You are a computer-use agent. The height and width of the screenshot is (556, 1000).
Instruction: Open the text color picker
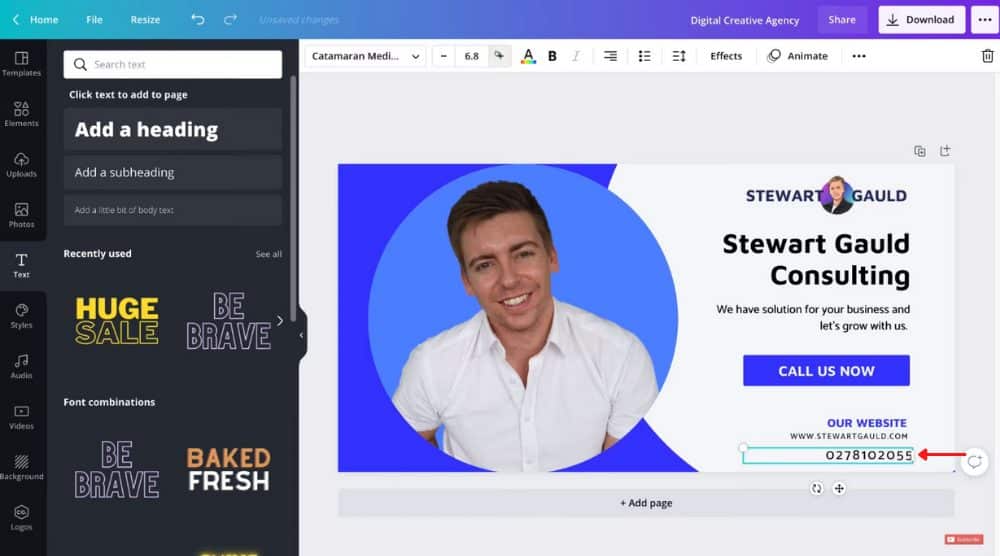point(528,56)
